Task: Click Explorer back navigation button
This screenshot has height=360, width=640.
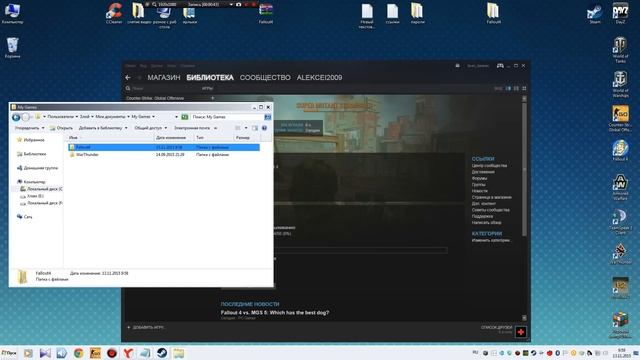Action: click(x=16, y=118)
